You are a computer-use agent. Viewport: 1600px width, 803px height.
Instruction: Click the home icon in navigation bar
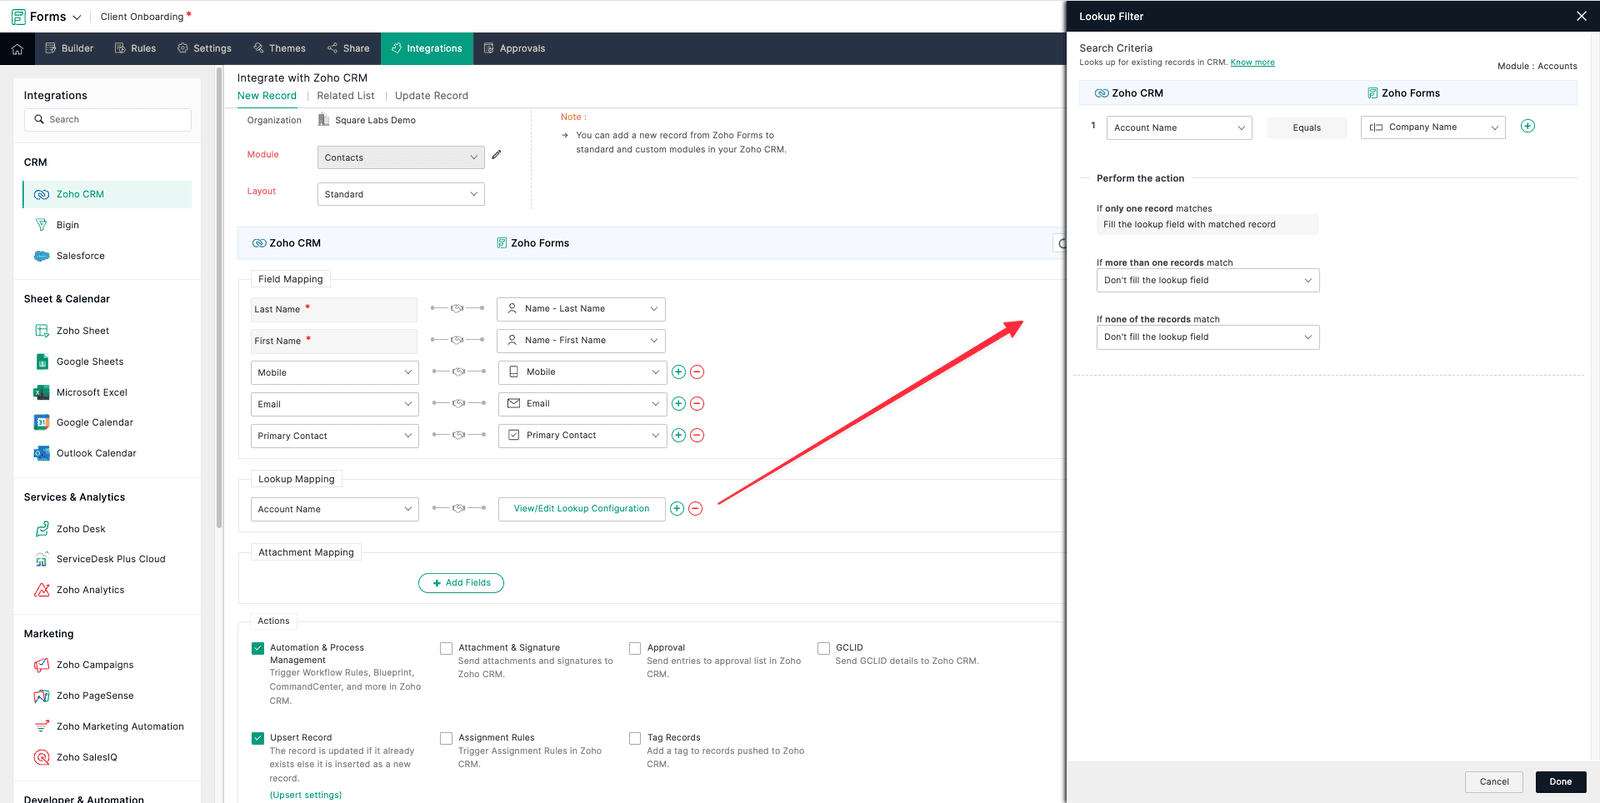(x=17, y=48)
